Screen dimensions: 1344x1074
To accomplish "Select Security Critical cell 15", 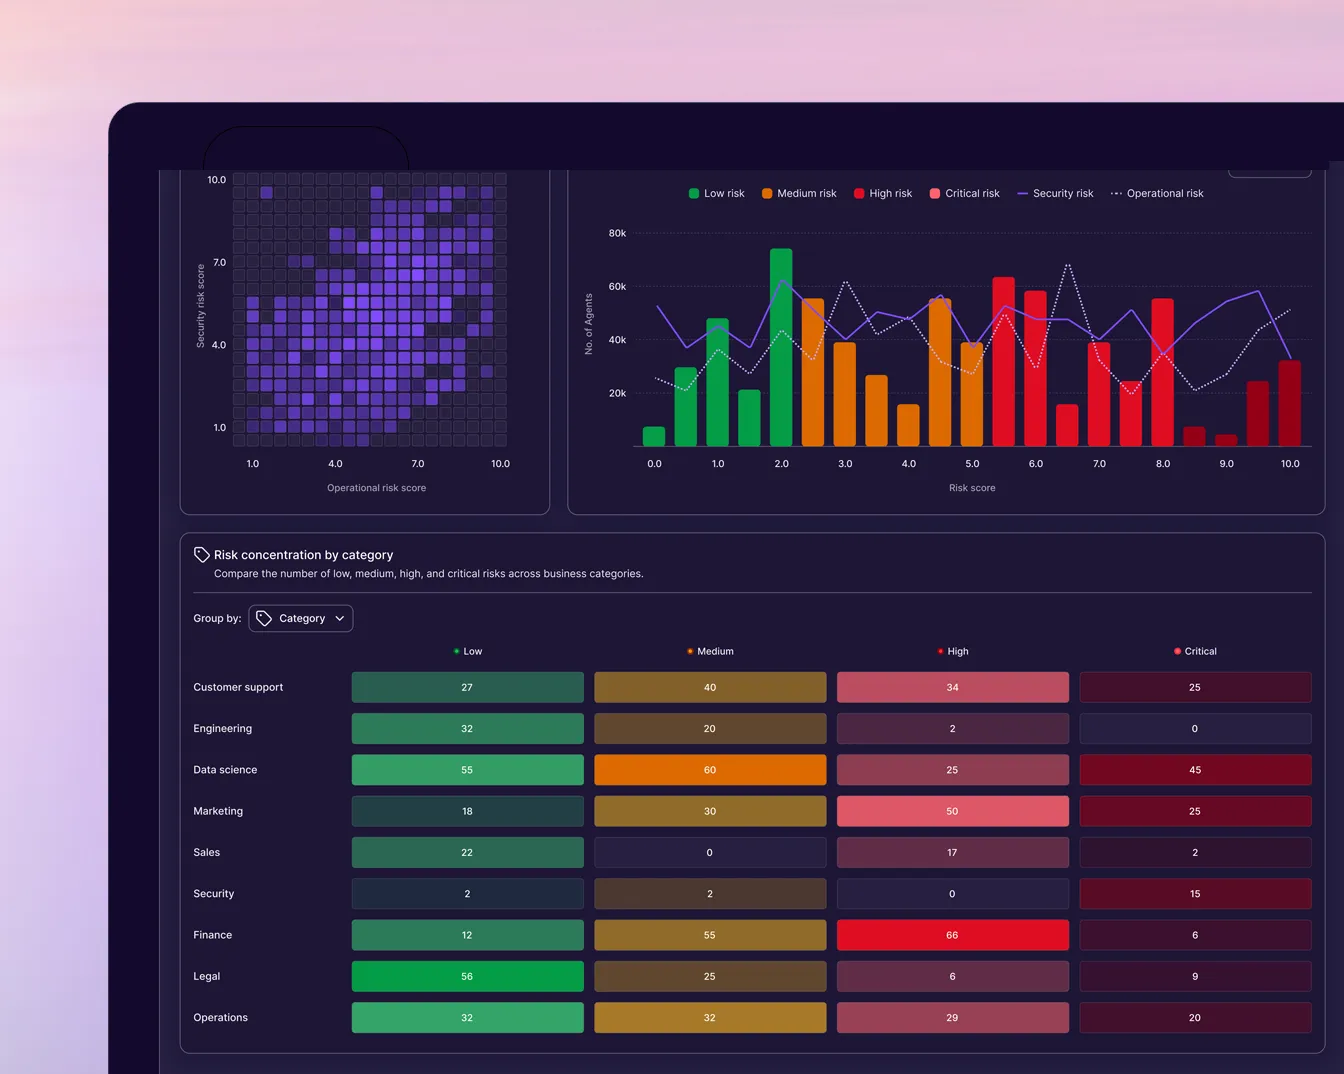I will tap(1195, 893).
